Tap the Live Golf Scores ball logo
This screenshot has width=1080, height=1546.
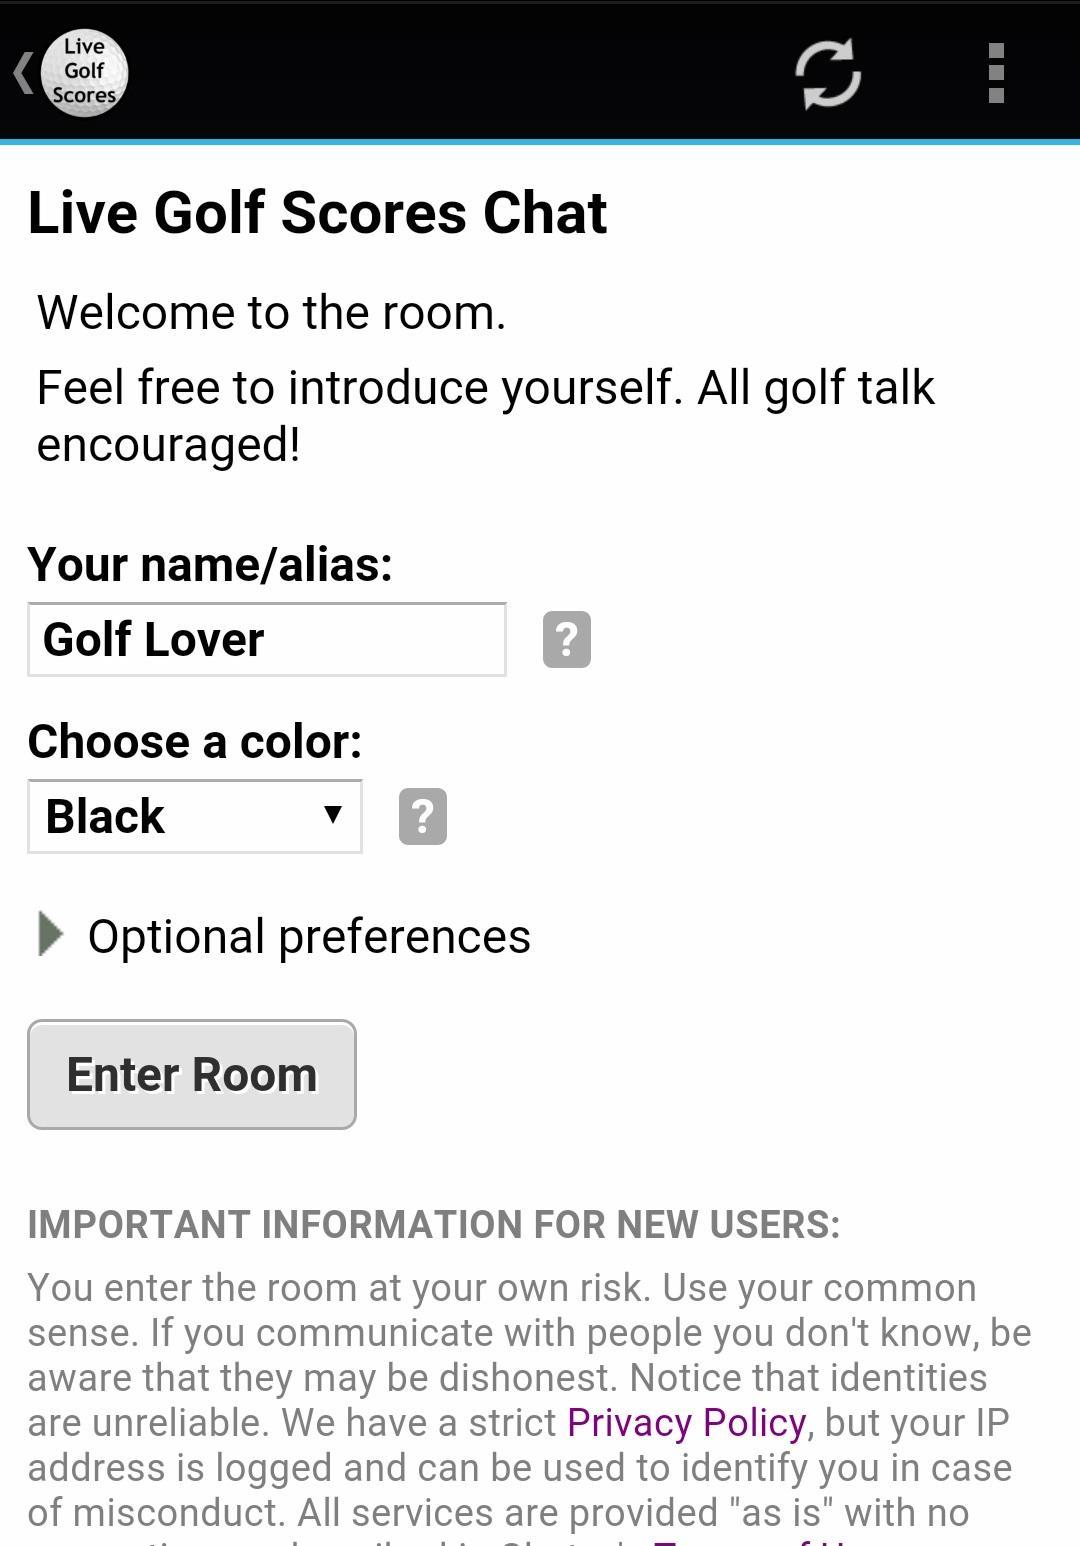[84, 73]
